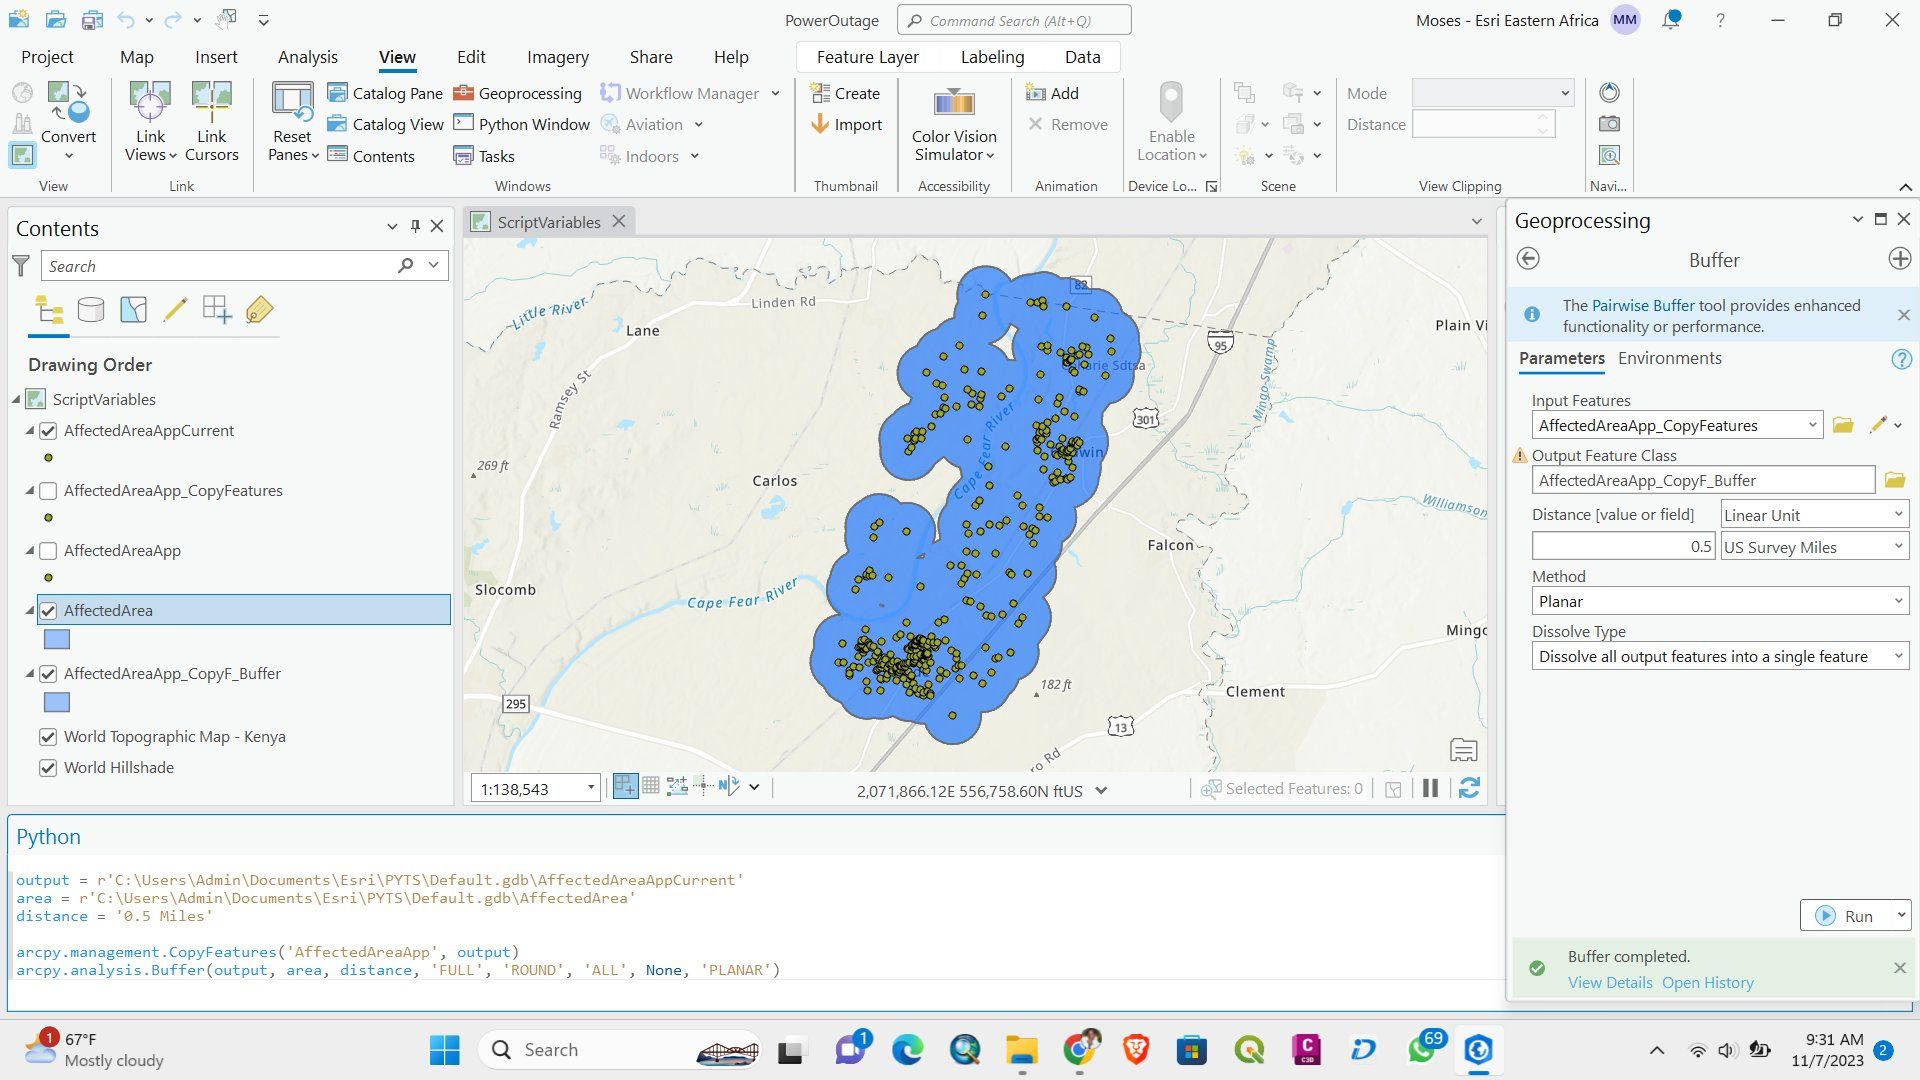Toggle AffectedAreaApp_CopyF_Buffer layer checkbox
The width and height of the screenshot is (1920, 1080).
pos(48,674)
